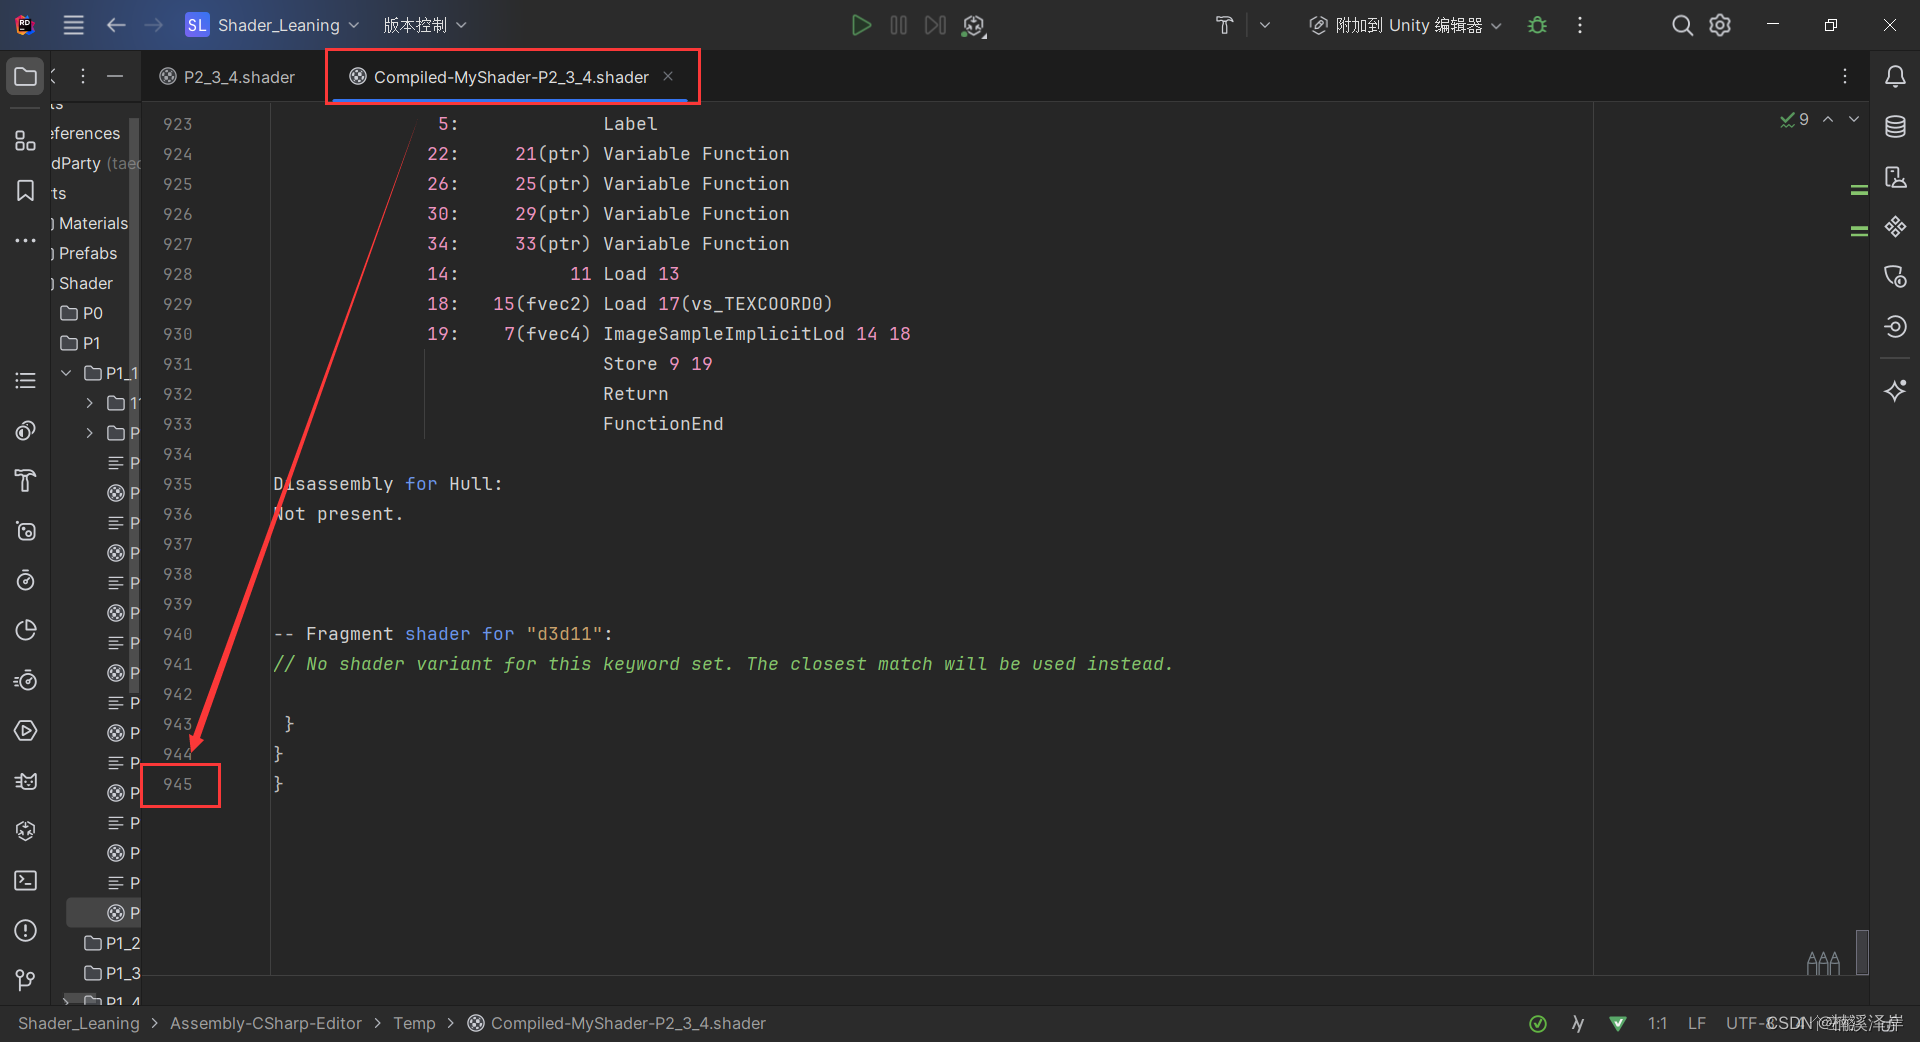
Task: Navigate forward with the right arrow
Action: (x=153, y=25)
